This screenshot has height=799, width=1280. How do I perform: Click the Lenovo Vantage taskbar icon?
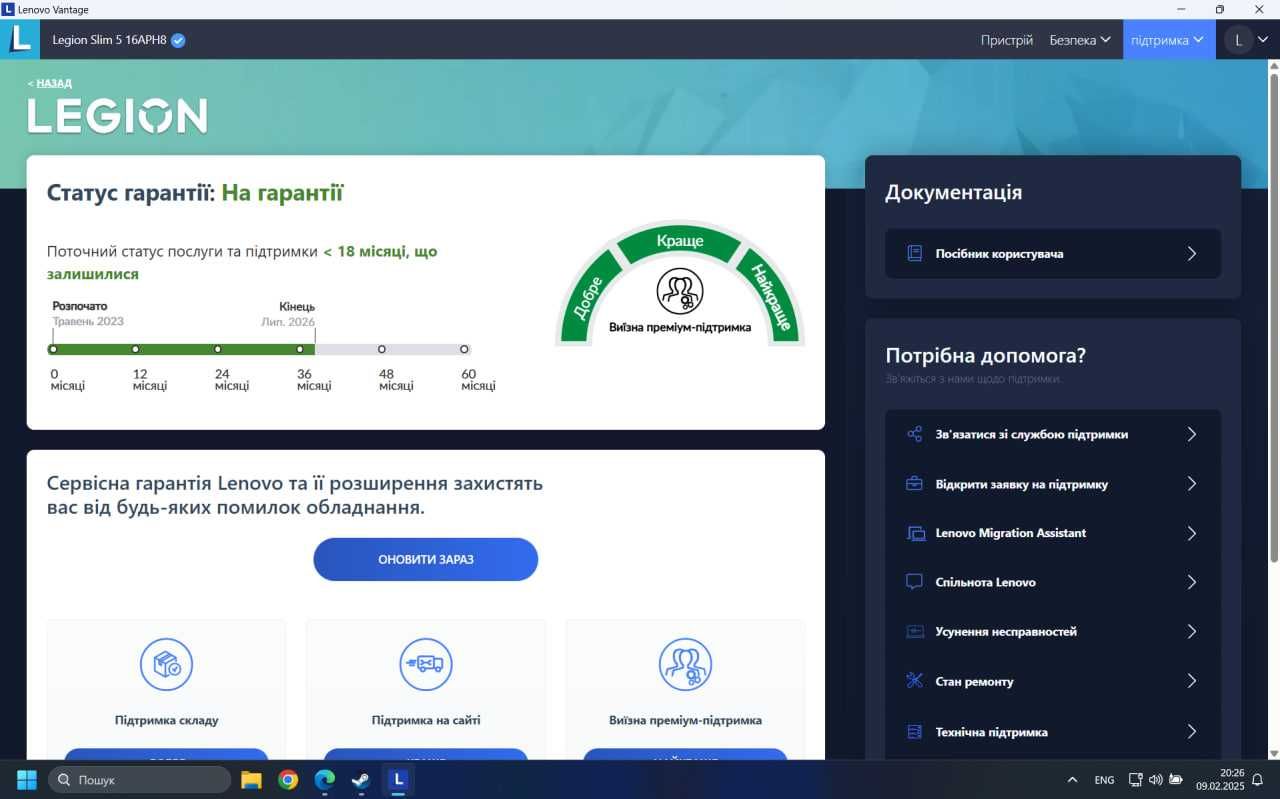[x=398, y=779]
